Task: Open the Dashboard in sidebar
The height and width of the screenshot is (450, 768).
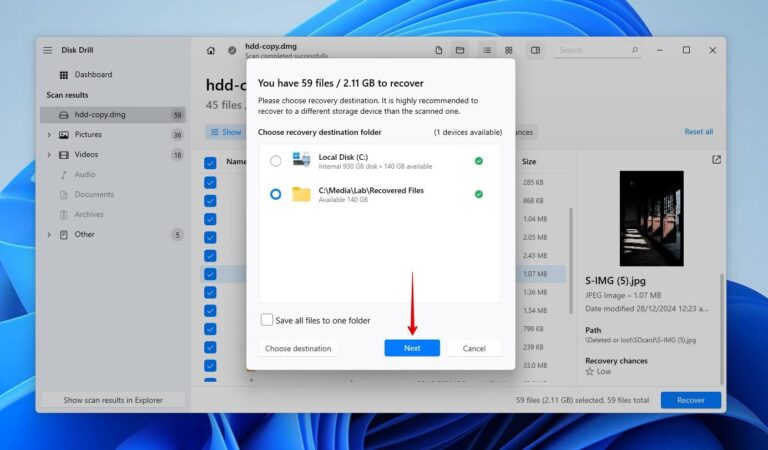Action: [92, 75]
